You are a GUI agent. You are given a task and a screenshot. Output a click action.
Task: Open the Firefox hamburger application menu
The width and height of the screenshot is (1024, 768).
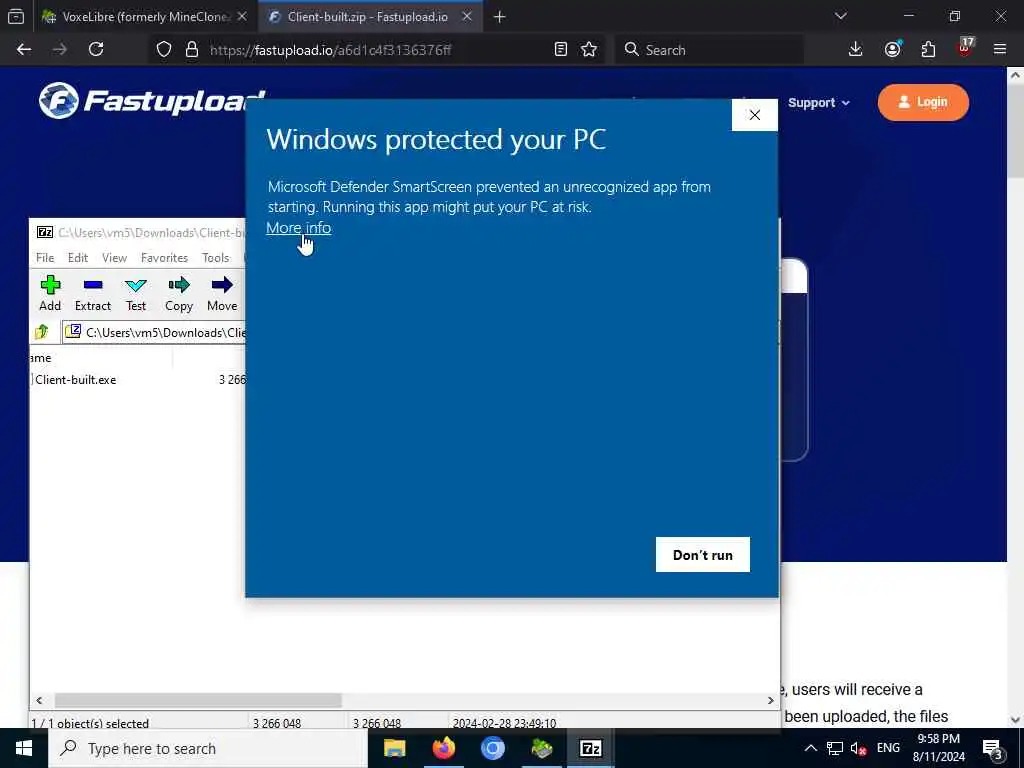click(x=1000, y=50)
